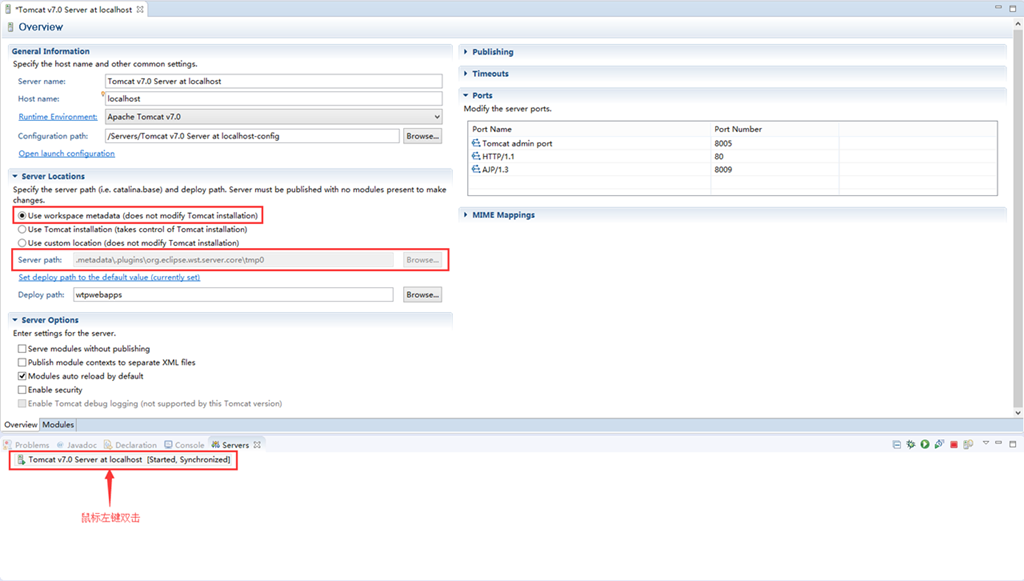The image size is (1024, 581).
Task: Edit the Host name field
Action: coord(273,99)
